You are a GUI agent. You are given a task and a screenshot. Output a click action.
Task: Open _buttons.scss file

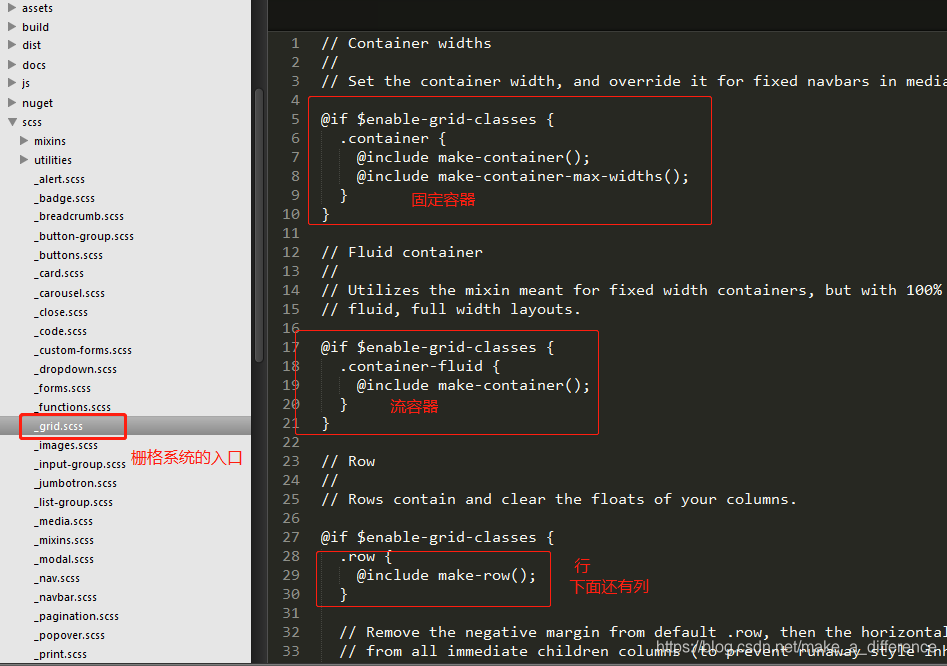pyautogui.click(x=68, y=255)
